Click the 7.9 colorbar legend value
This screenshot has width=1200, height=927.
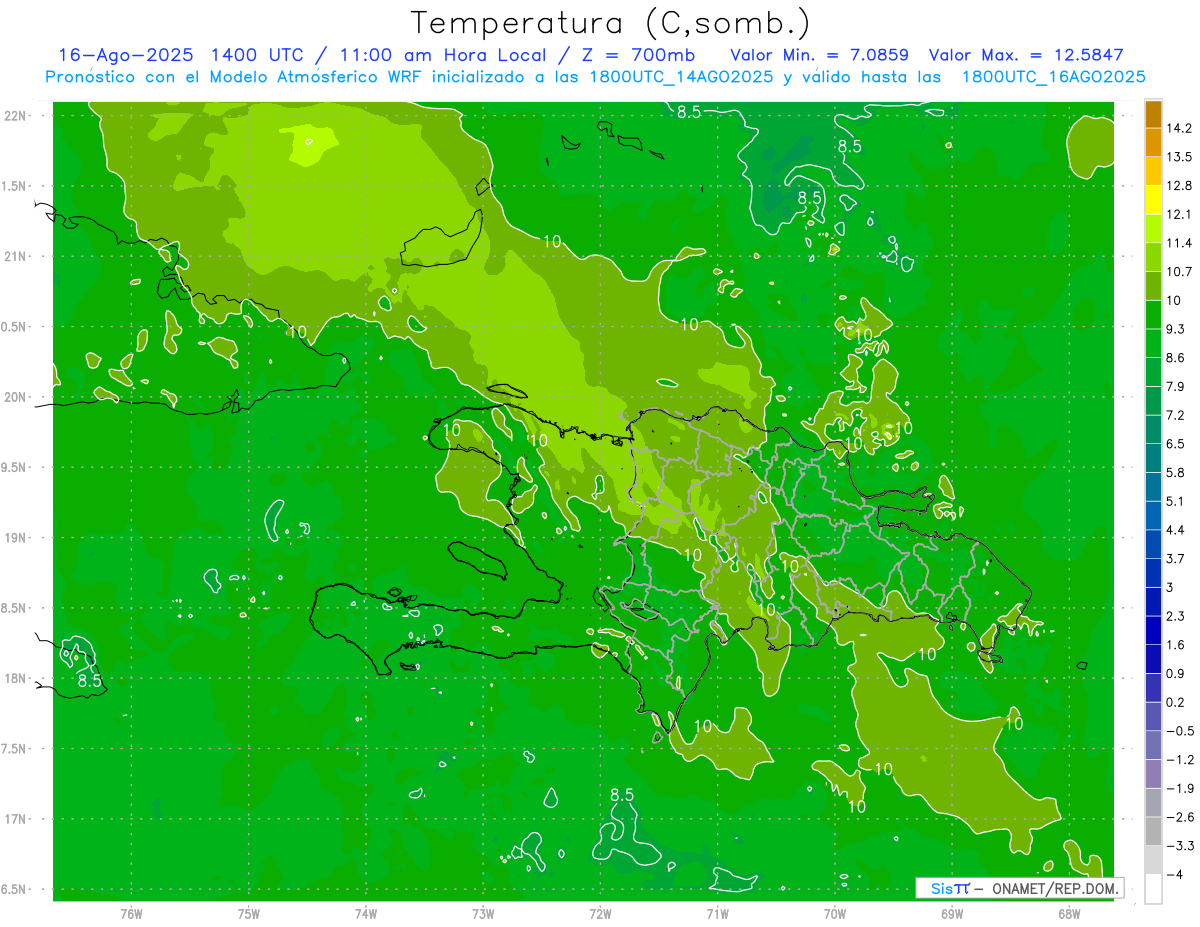[1177, 387]
